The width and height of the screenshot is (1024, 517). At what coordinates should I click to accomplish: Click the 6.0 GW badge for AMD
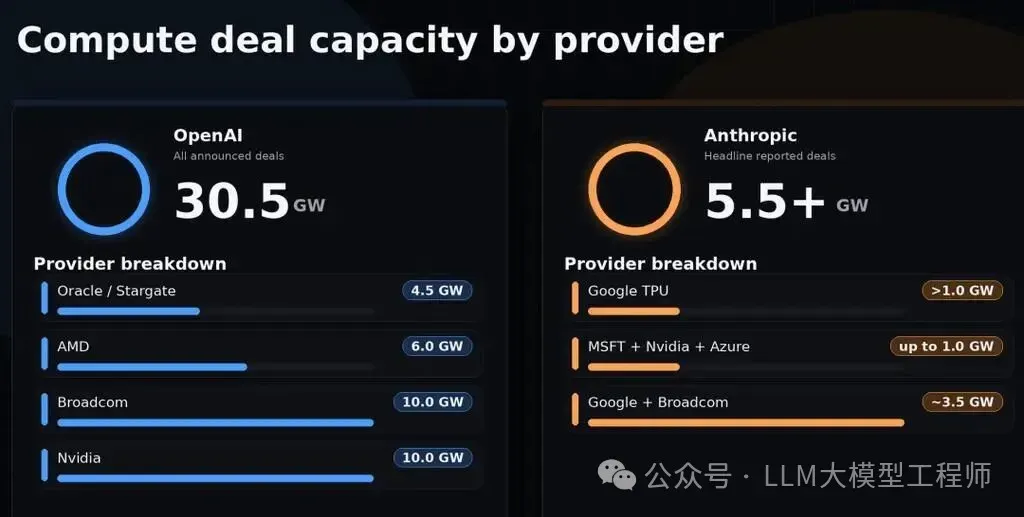tap(437, 346)
